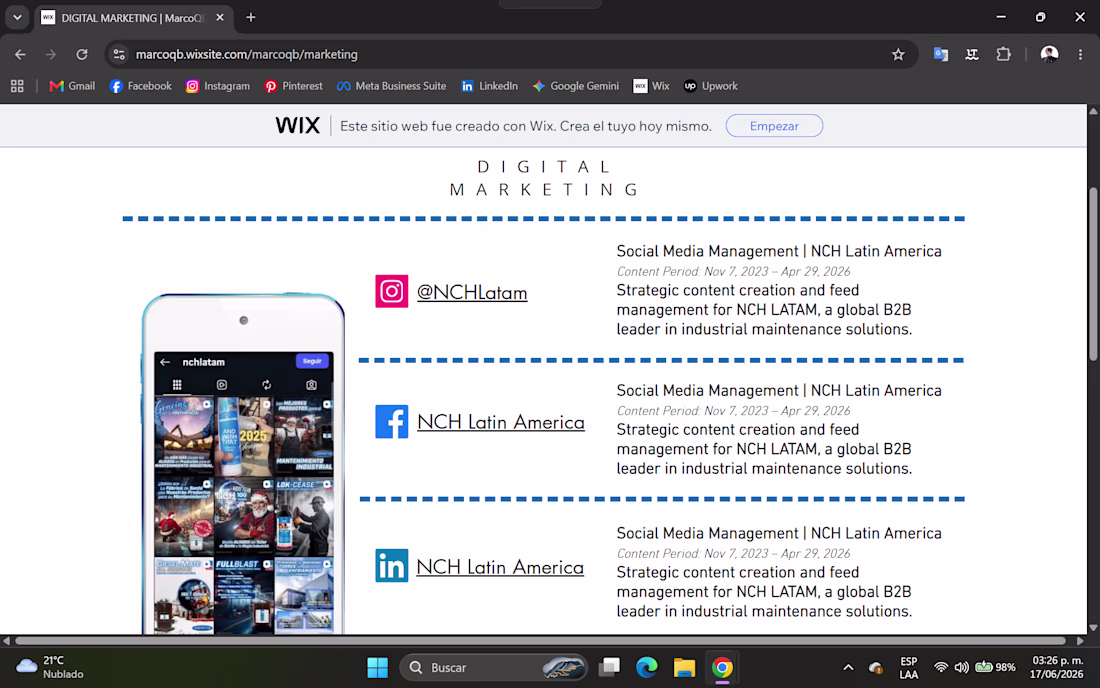The height and width of the screenshot is (688, 1100).
Task: Select reels icon in phone mockup
Action: 222,385
